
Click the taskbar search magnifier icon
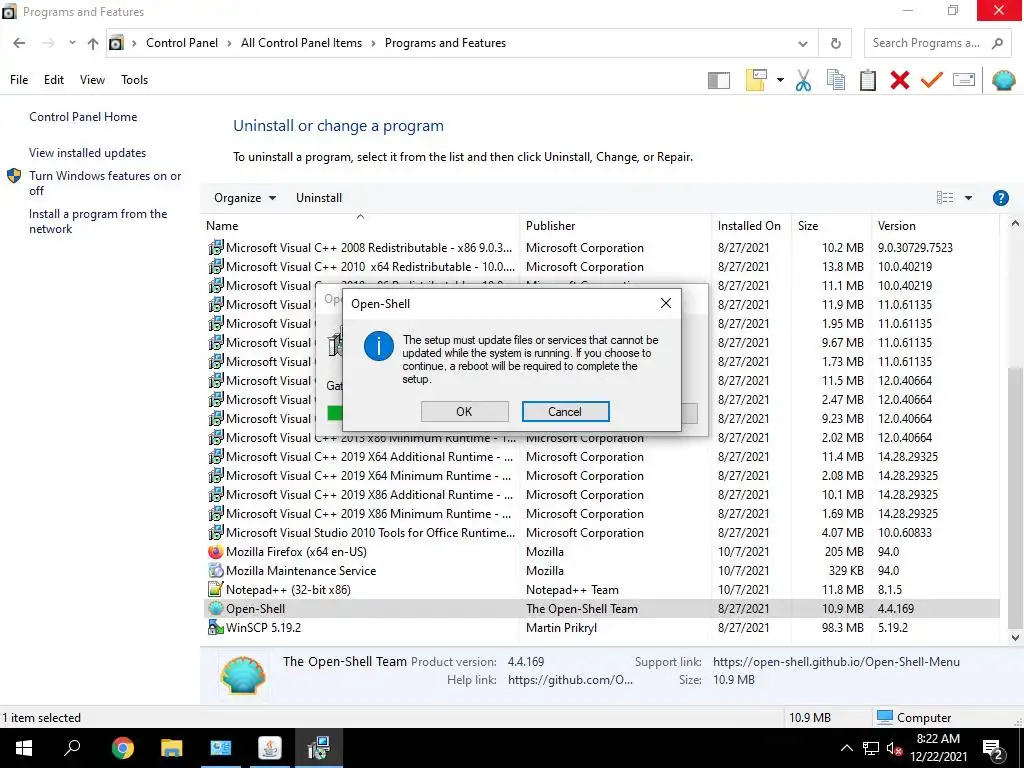pyautogui.click(x=72, y=748)
